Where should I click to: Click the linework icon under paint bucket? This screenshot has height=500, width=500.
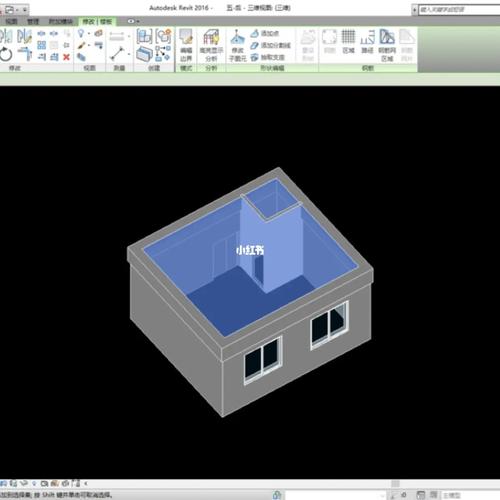pyautogui.click(x=99, y=45)
